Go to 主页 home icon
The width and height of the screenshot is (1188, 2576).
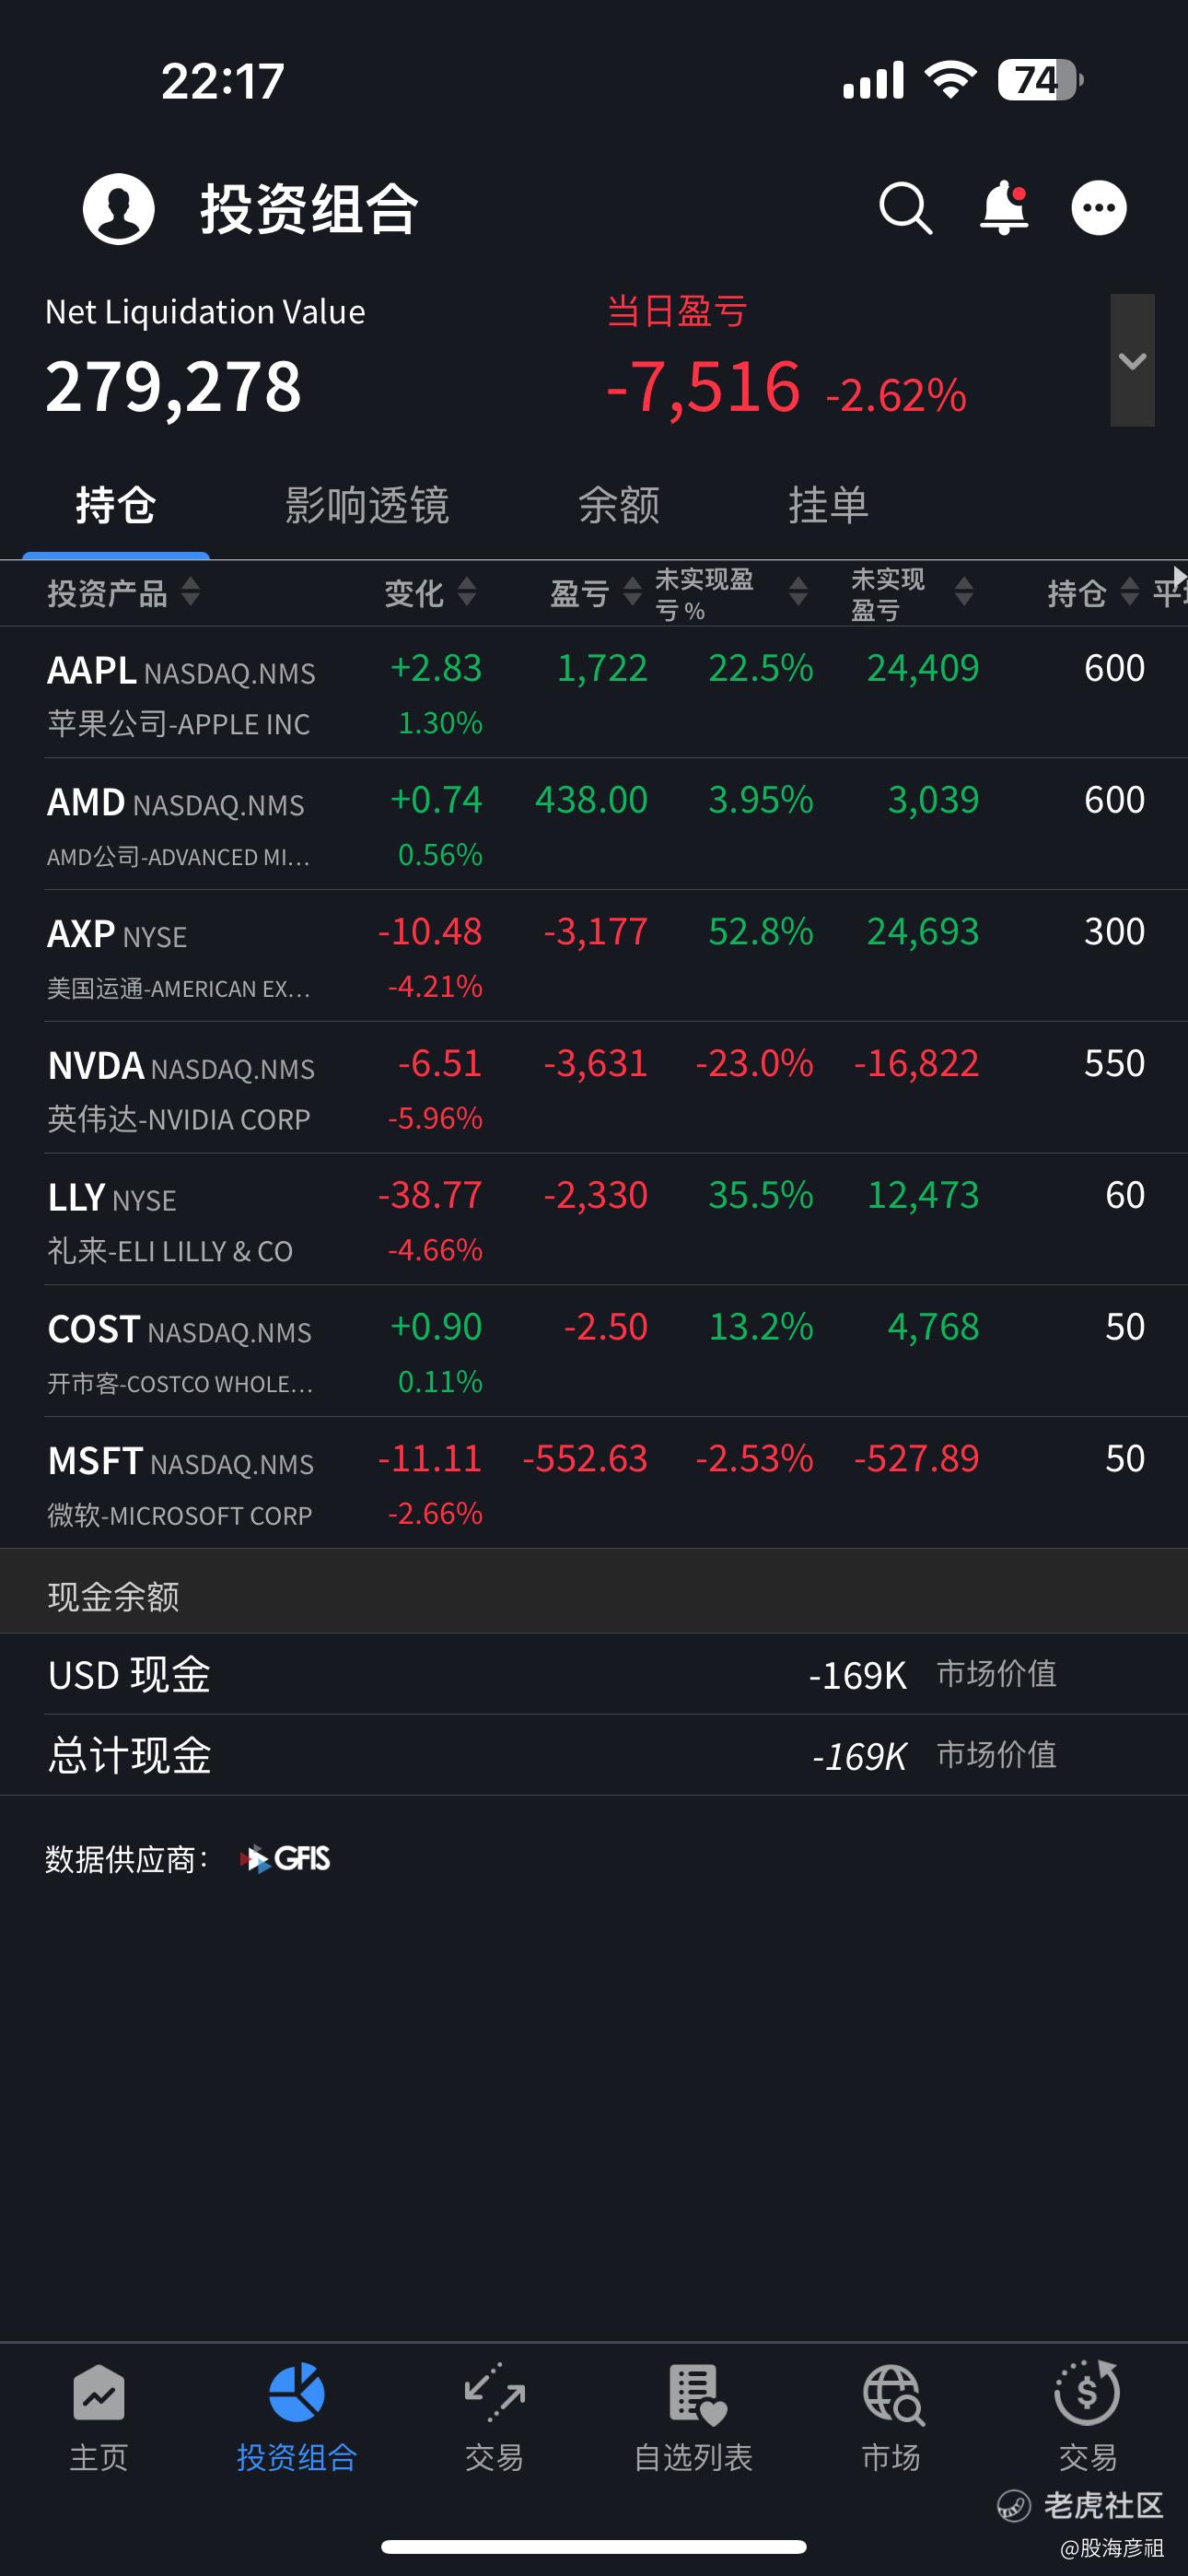click(99, 2393)
